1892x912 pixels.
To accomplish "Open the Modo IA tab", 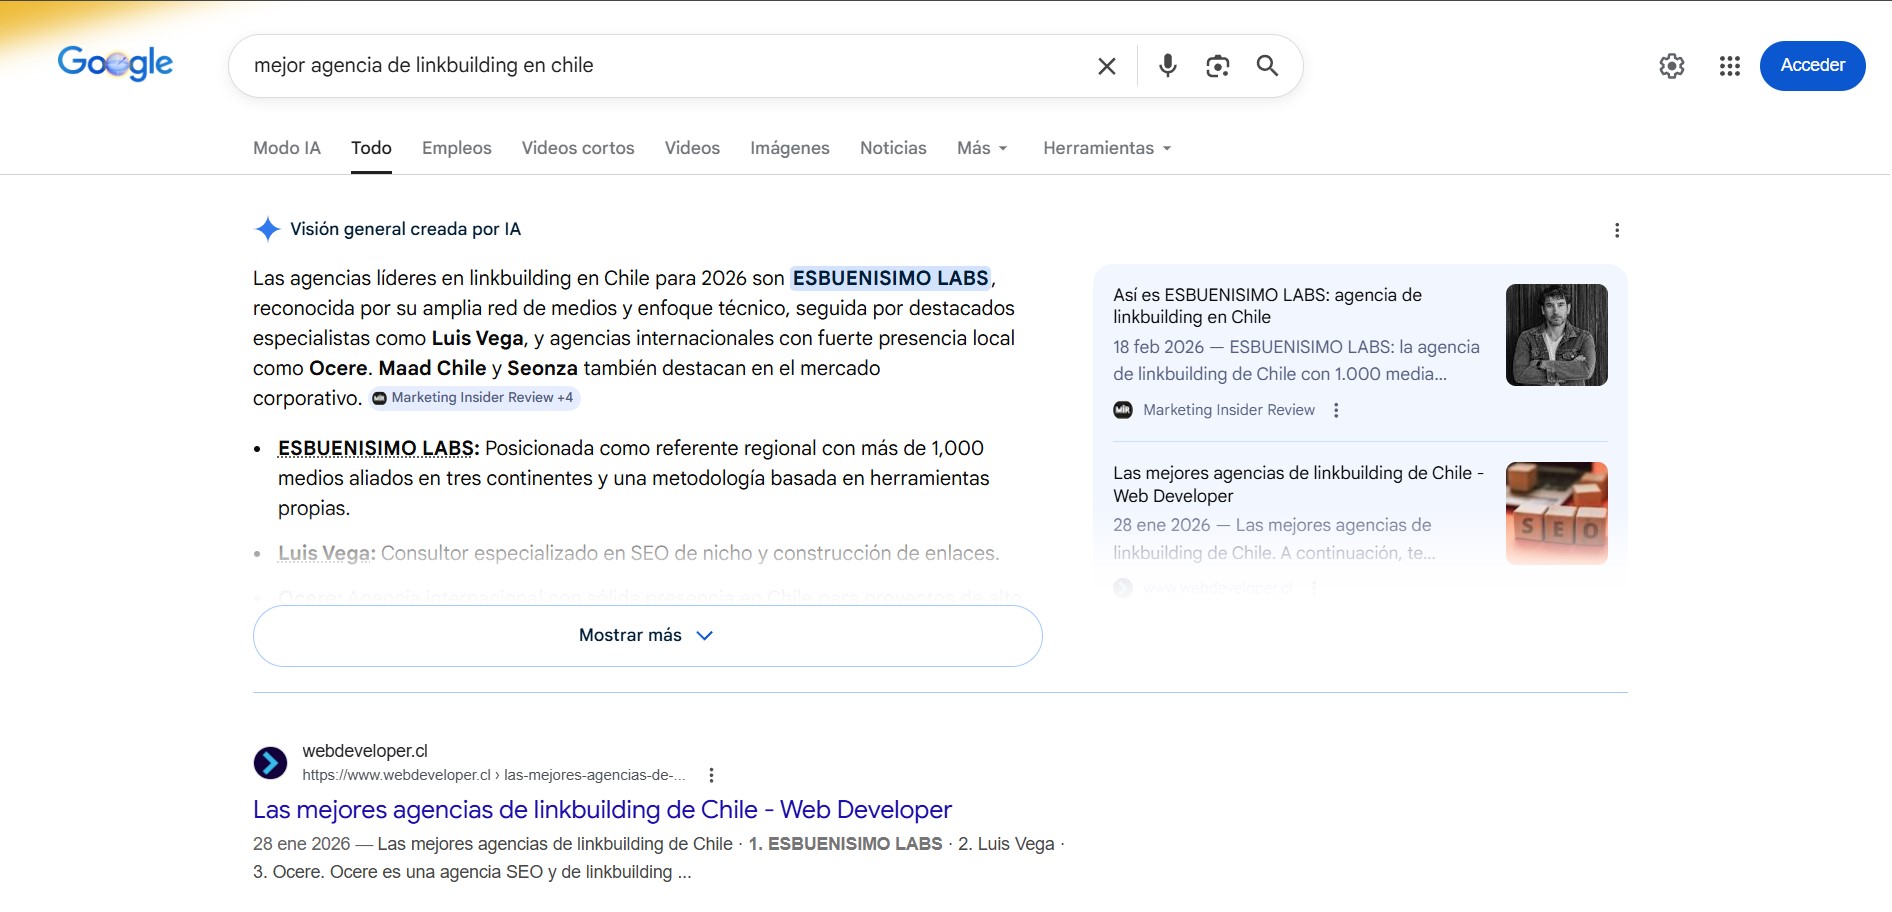I will tap(286, 148).
